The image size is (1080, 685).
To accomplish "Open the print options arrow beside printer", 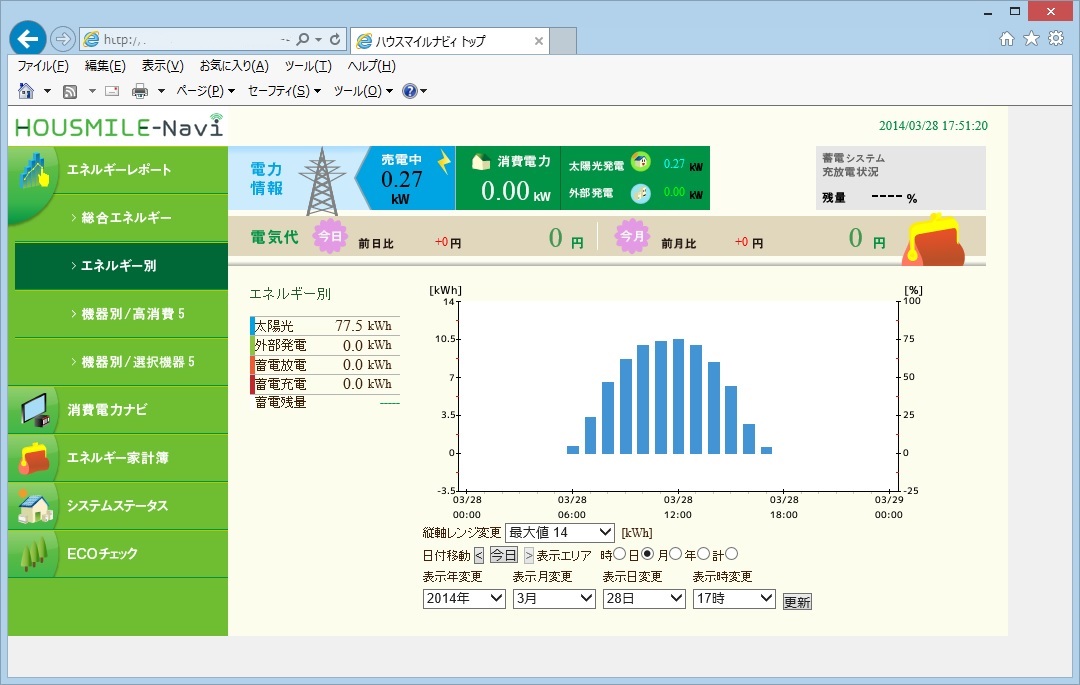I will point(161,91).
